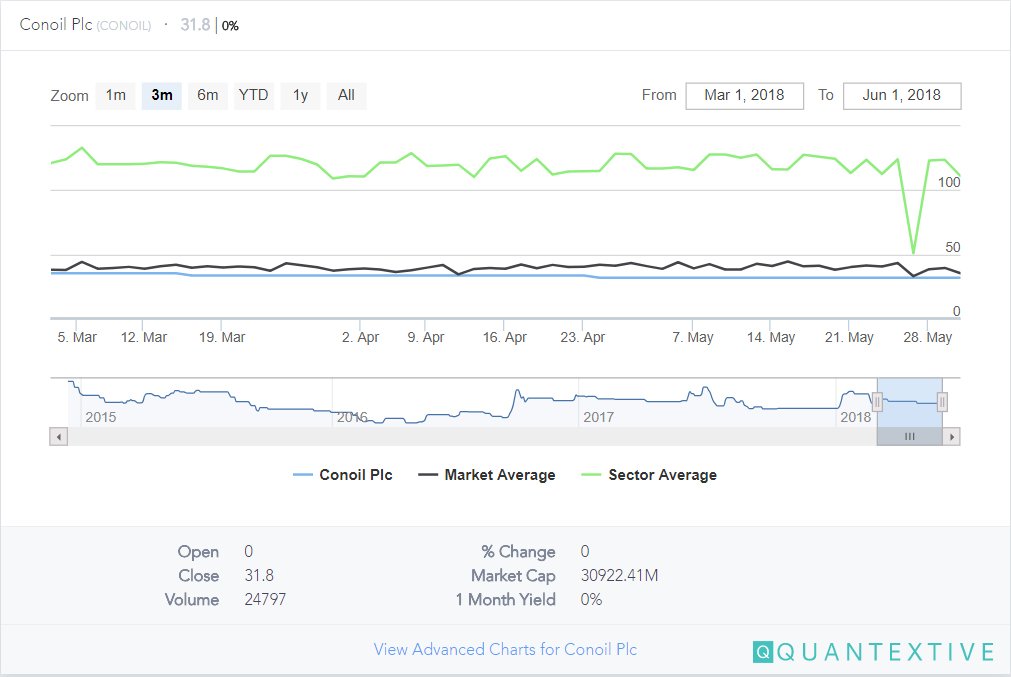This screenshot has width=1011, height=677.
Task: Click the grip icon on the navigator thumb
Action: pos(909,436)
